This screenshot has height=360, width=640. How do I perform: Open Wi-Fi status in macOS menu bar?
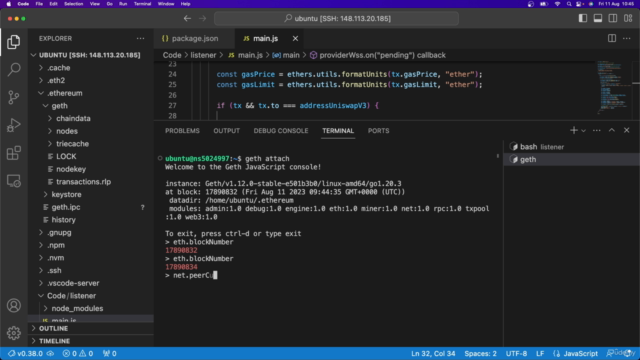click(x=557, y=4)
